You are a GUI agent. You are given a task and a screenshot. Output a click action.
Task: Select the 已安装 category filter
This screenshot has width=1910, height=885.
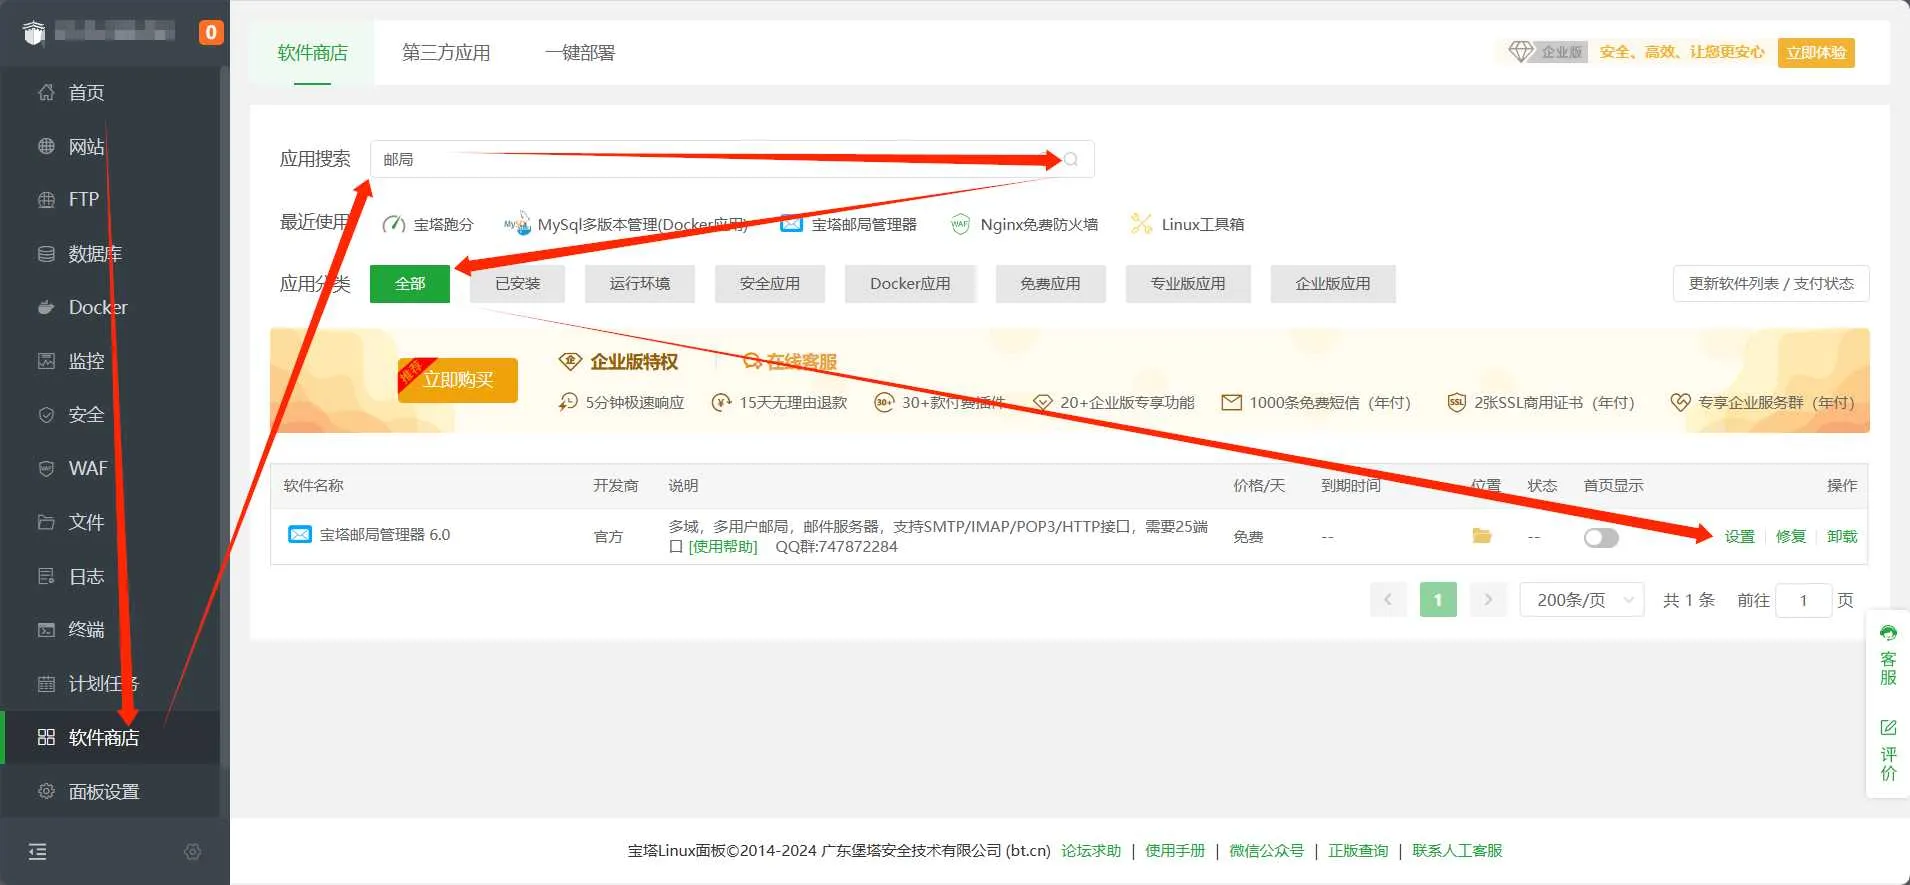tap(517, 284)
